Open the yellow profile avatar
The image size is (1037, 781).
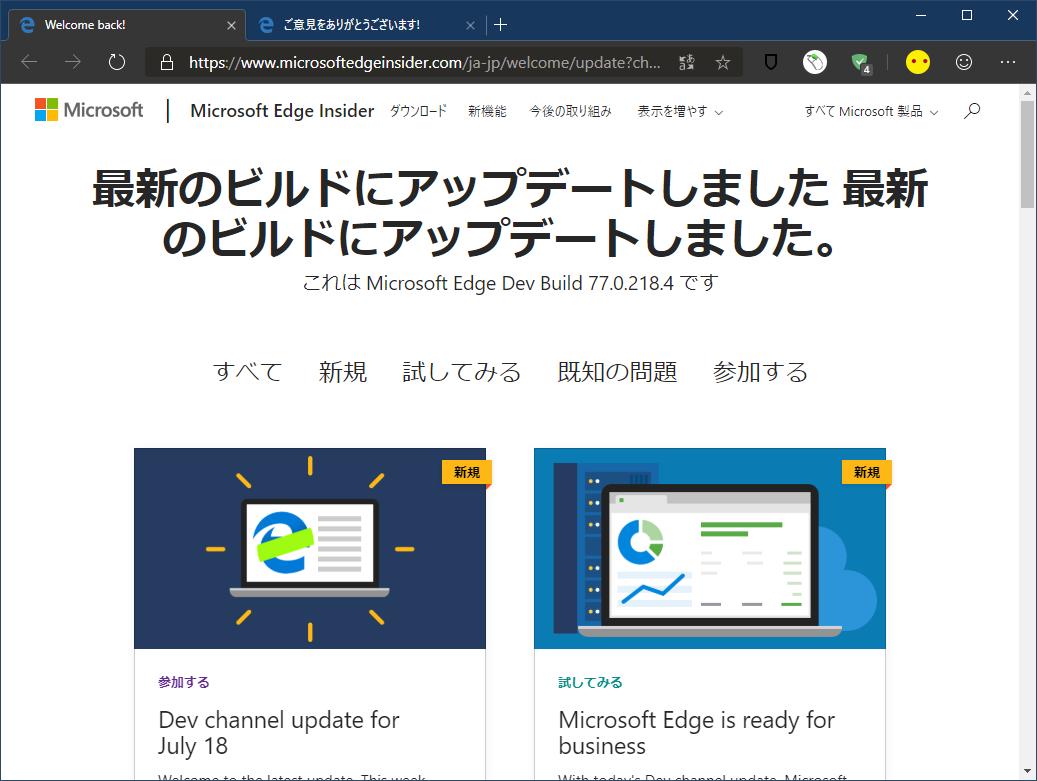[x=917, y=62]
